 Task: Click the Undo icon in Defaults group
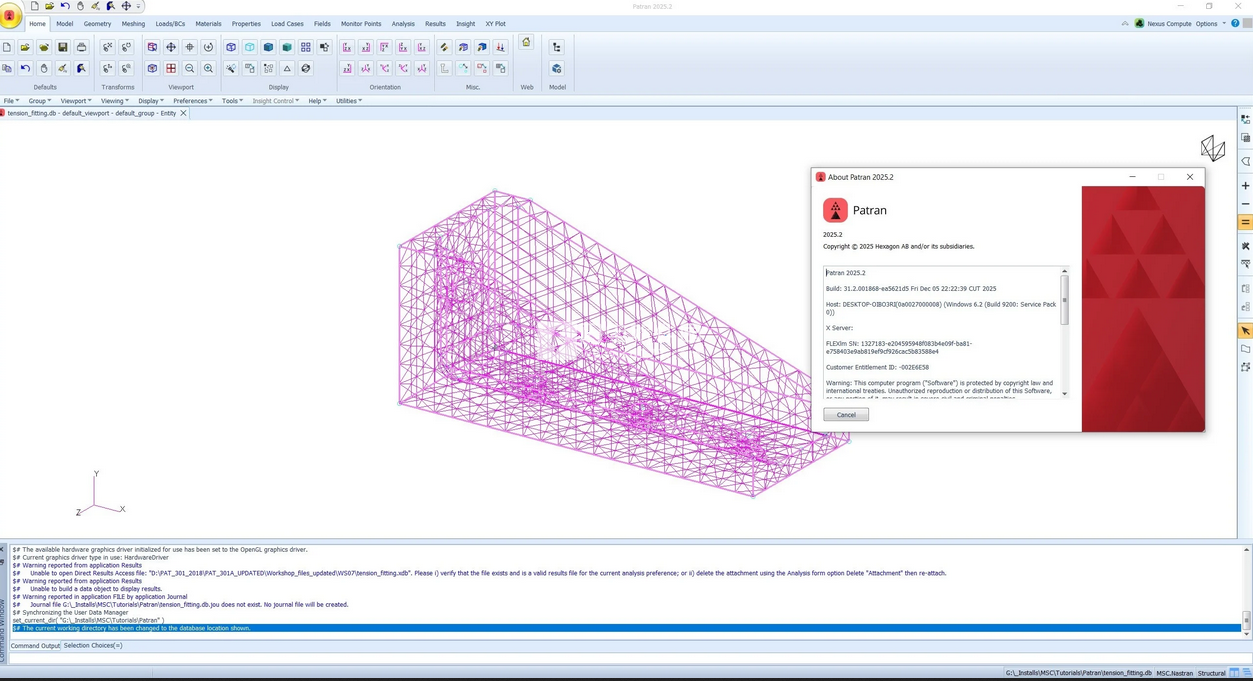pyautogui.click(x=25, y=69)
